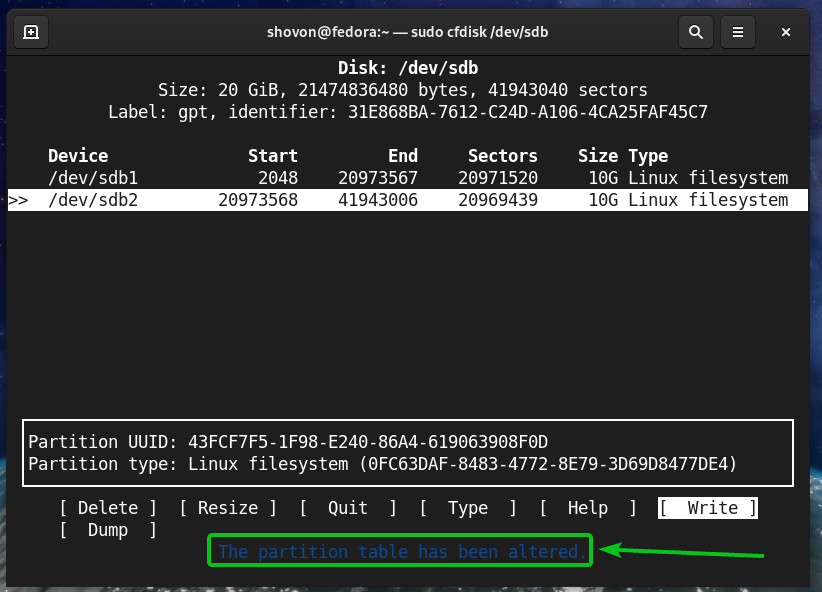
Task: Click the Sectors column header
Action: click(x=503, y=156)
